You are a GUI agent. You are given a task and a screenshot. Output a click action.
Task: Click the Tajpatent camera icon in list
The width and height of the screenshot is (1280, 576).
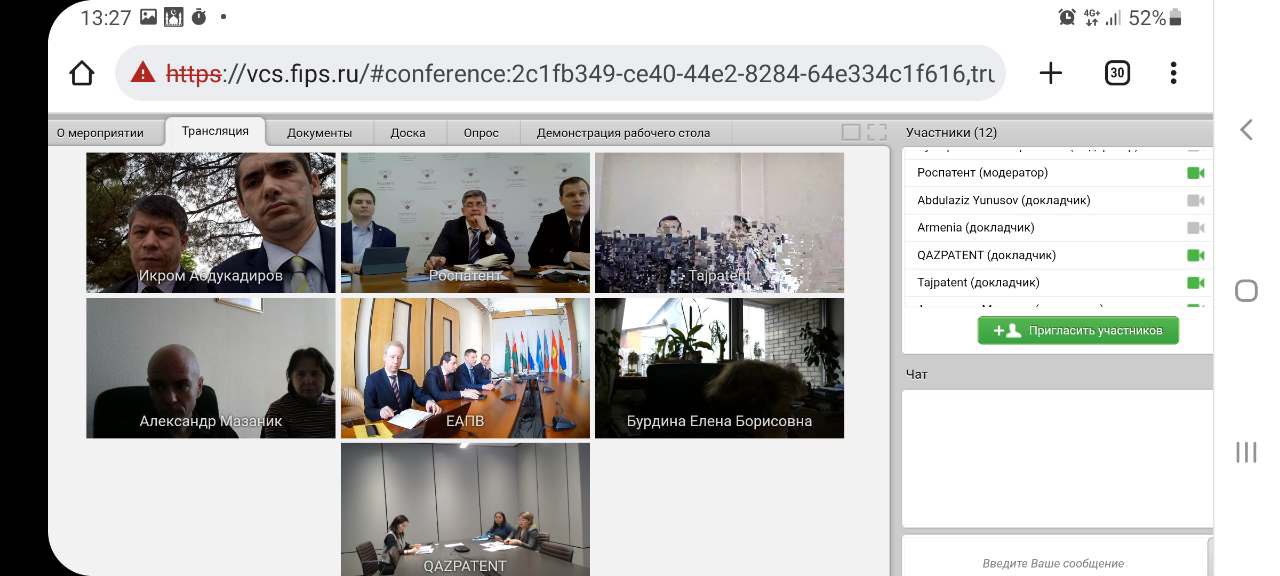click(x=1195, y=283)
